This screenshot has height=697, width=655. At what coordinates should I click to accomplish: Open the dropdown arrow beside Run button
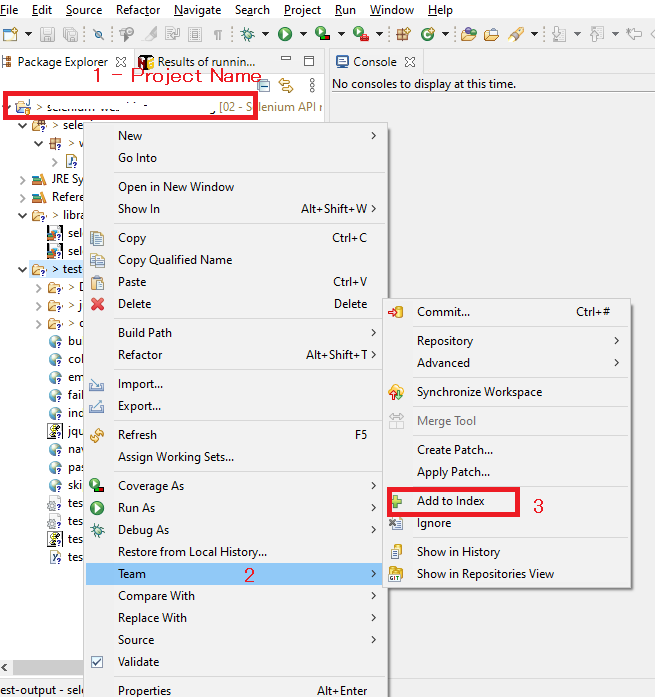point(303,34)
